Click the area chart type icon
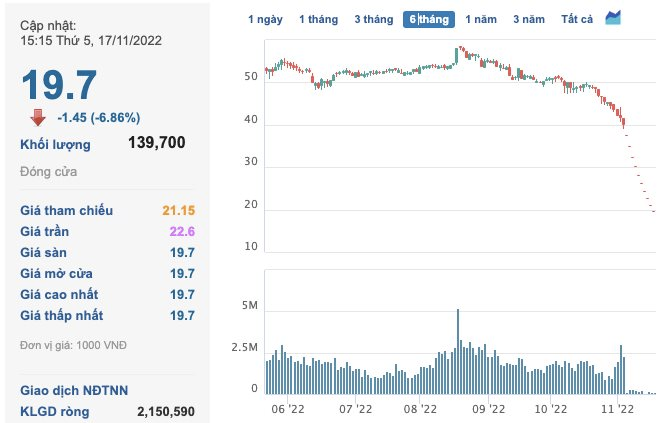The image size is (665, 423). tap(614, 18)
